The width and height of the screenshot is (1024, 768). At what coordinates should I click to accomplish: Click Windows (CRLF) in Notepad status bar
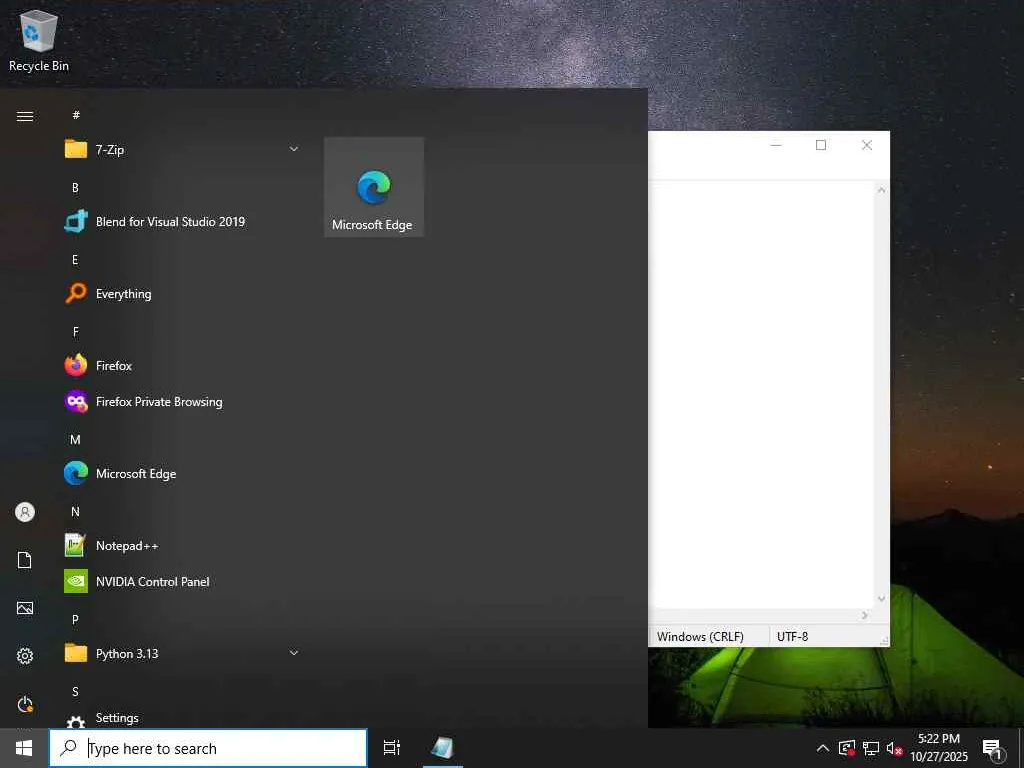[700, 636]
